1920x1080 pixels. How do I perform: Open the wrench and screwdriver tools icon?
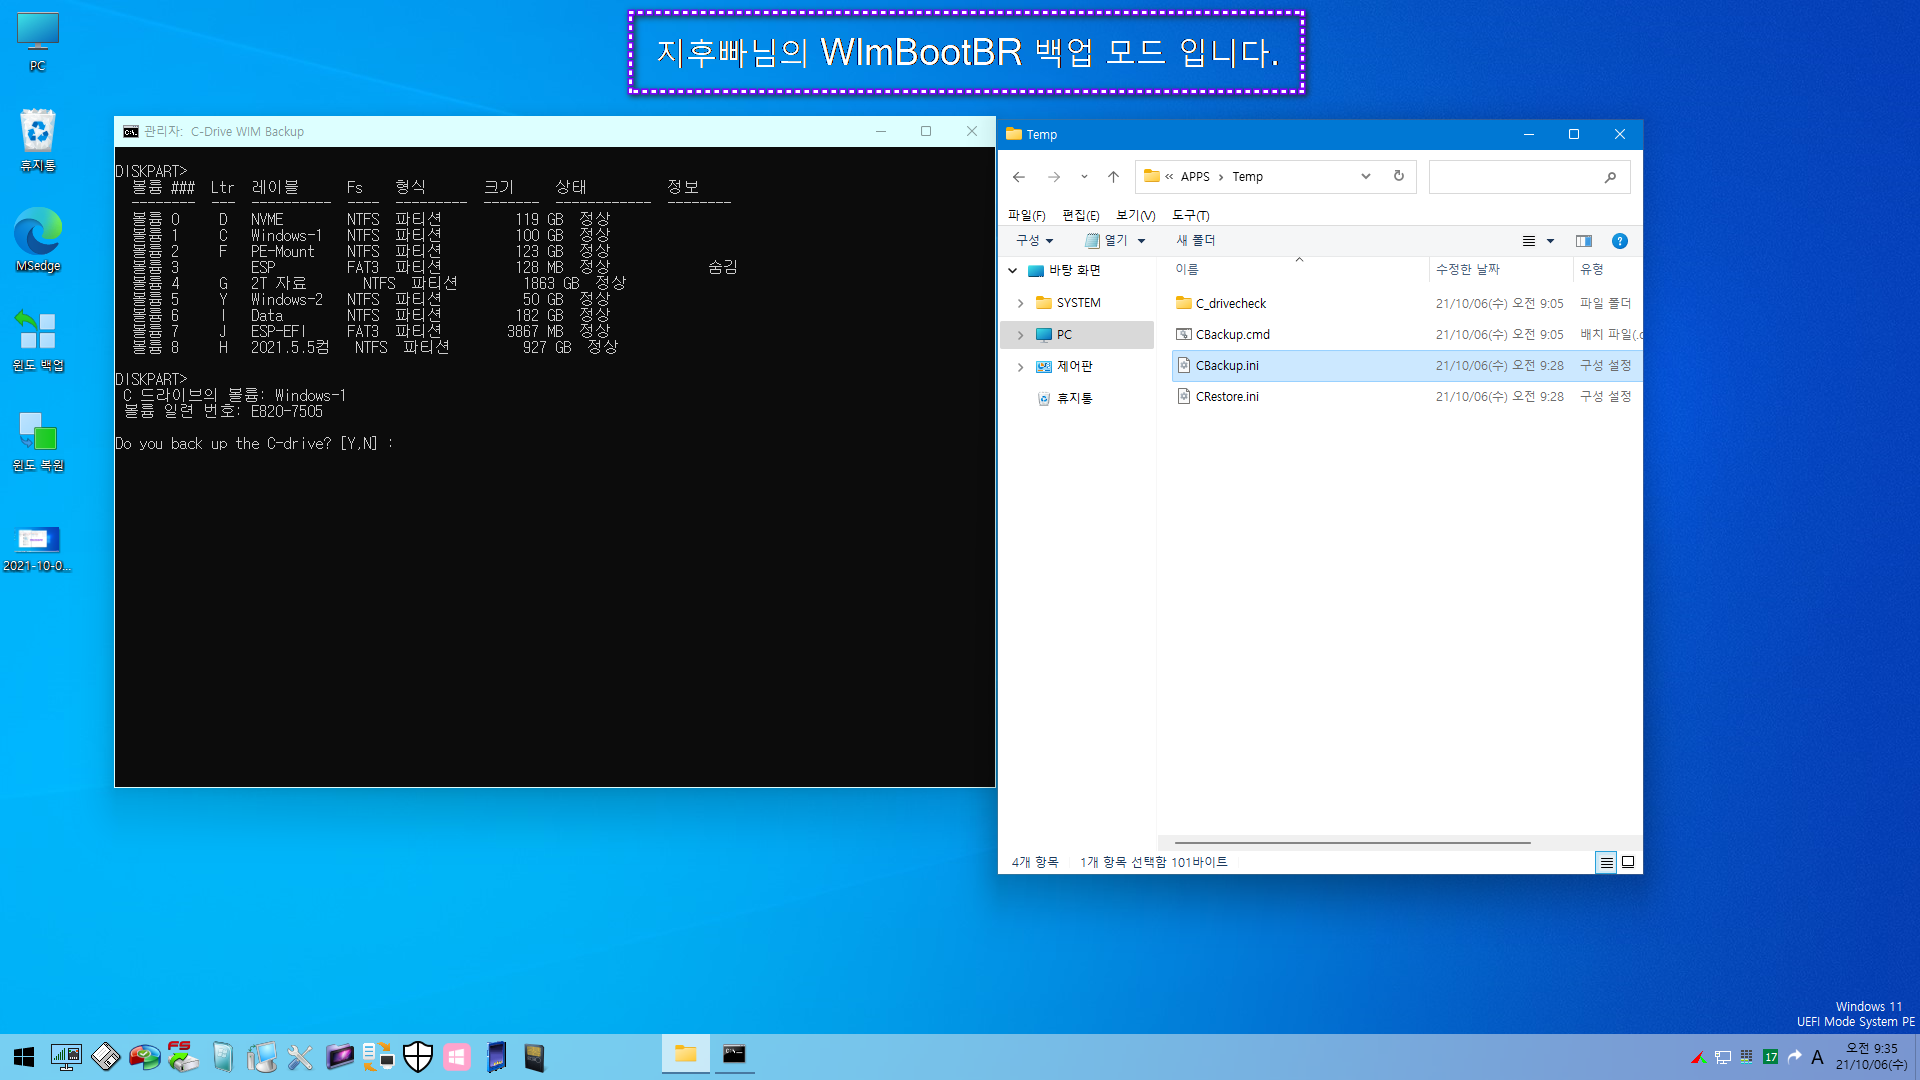[300, 1057]
